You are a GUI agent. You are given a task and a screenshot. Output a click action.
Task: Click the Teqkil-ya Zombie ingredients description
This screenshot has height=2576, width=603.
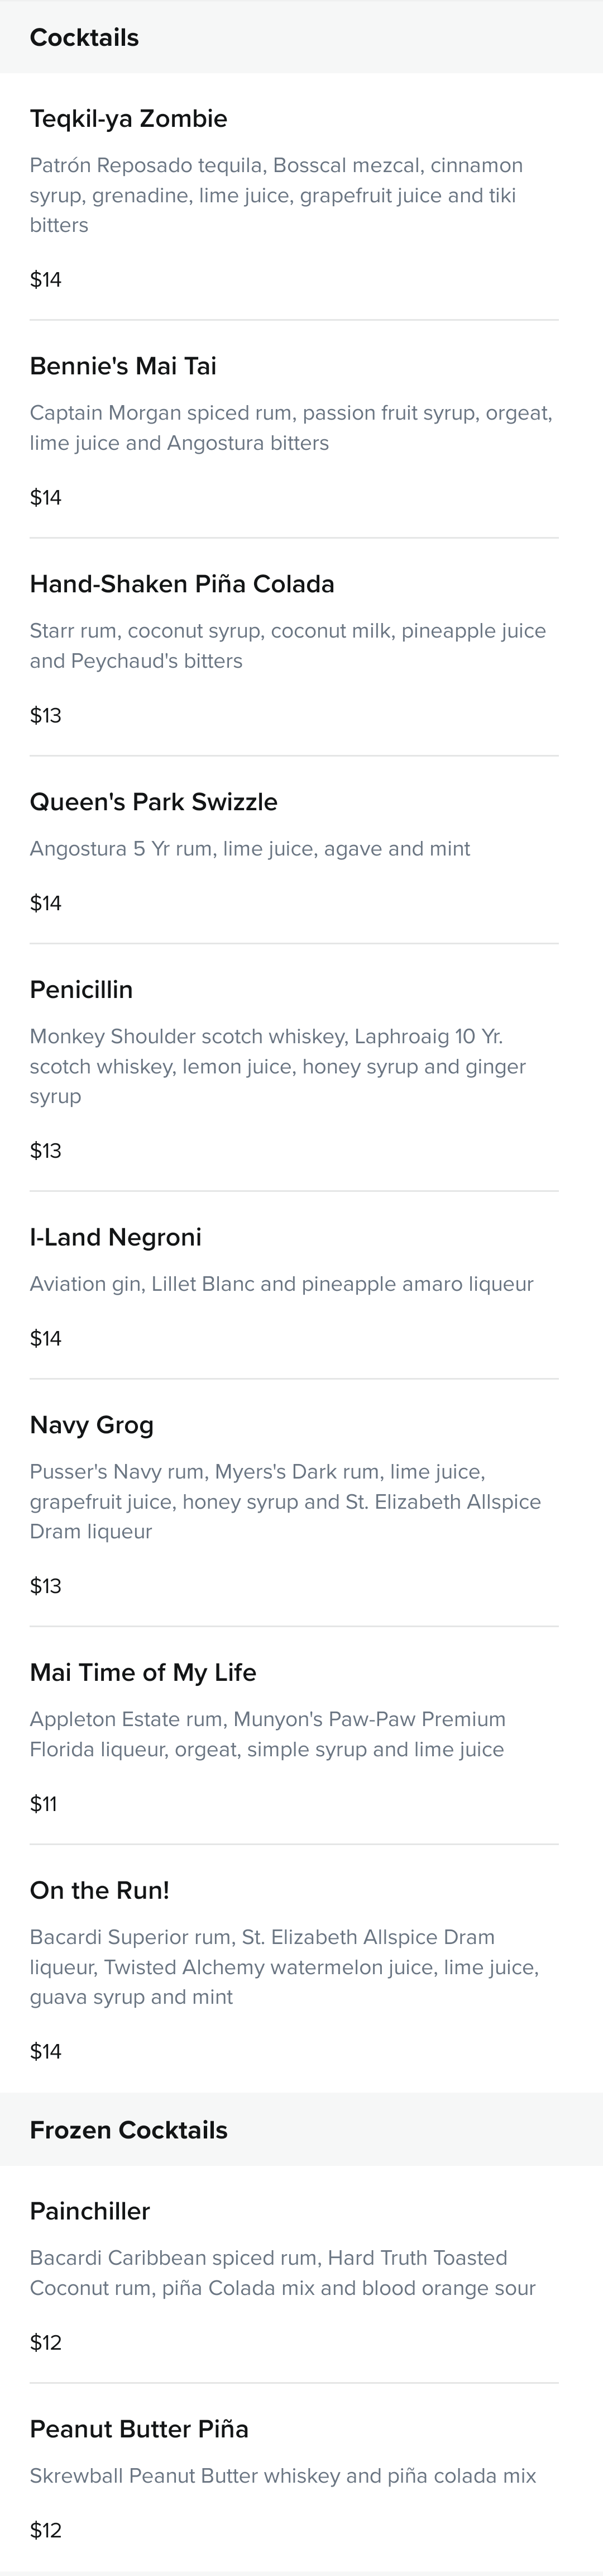tap(277, 195)
